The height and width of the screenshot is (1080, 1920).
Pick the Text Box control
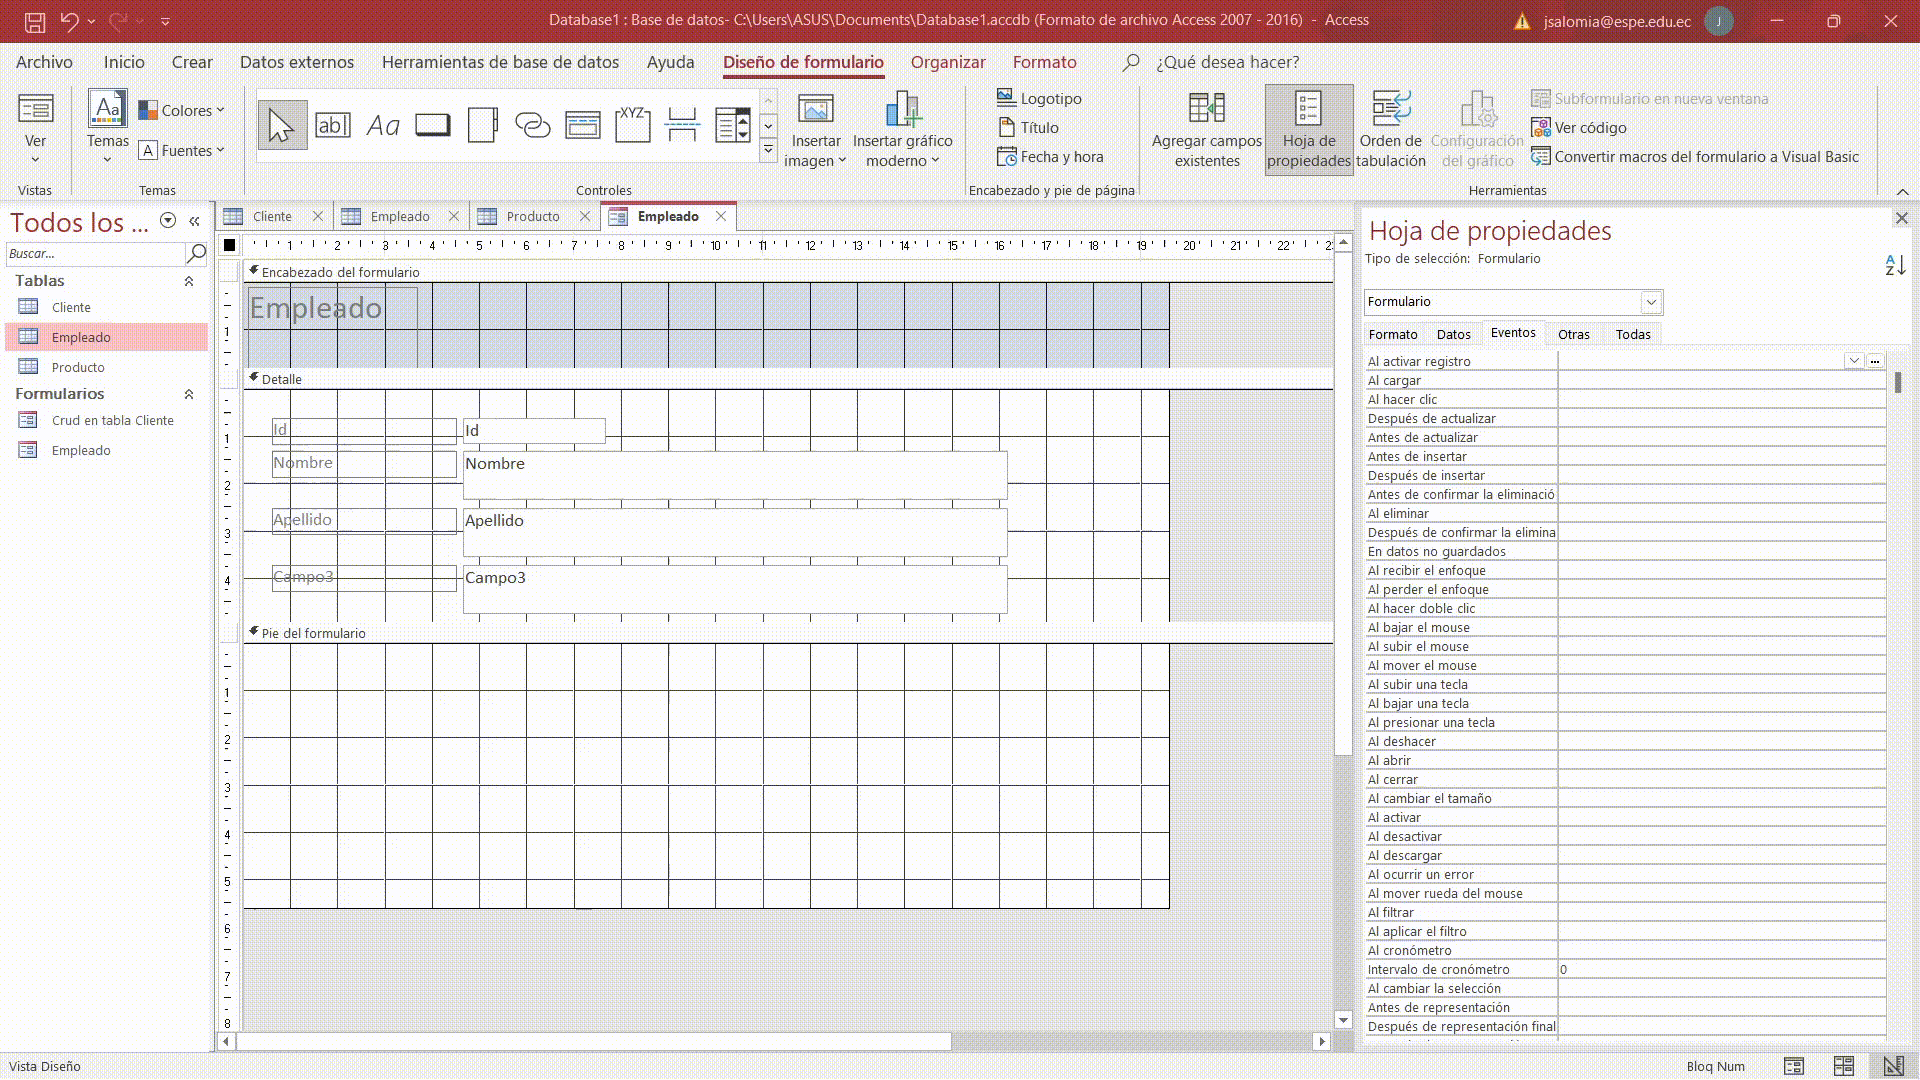pyautogui.click(x=333, y=125)
